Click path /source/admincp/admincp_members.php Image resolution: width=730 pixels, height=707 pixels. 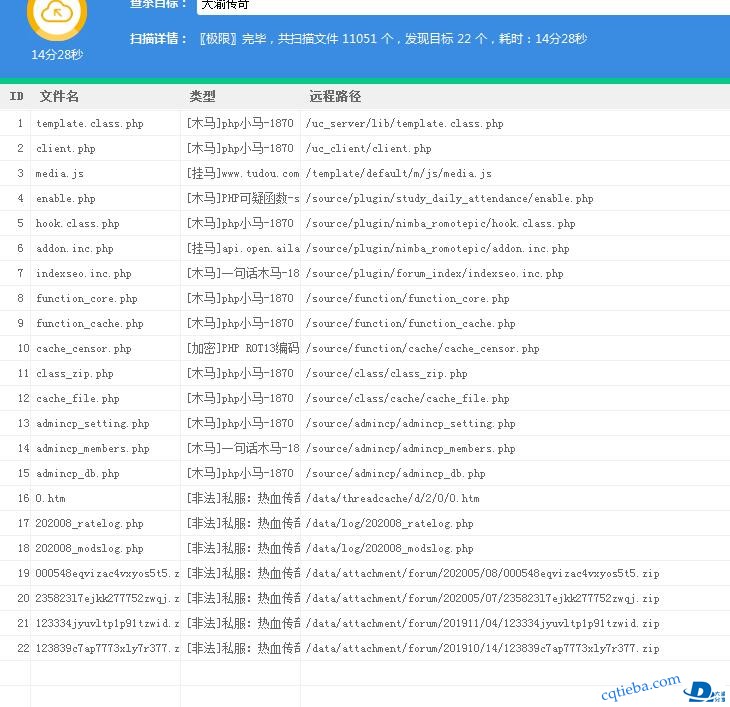tap(411, 449)
